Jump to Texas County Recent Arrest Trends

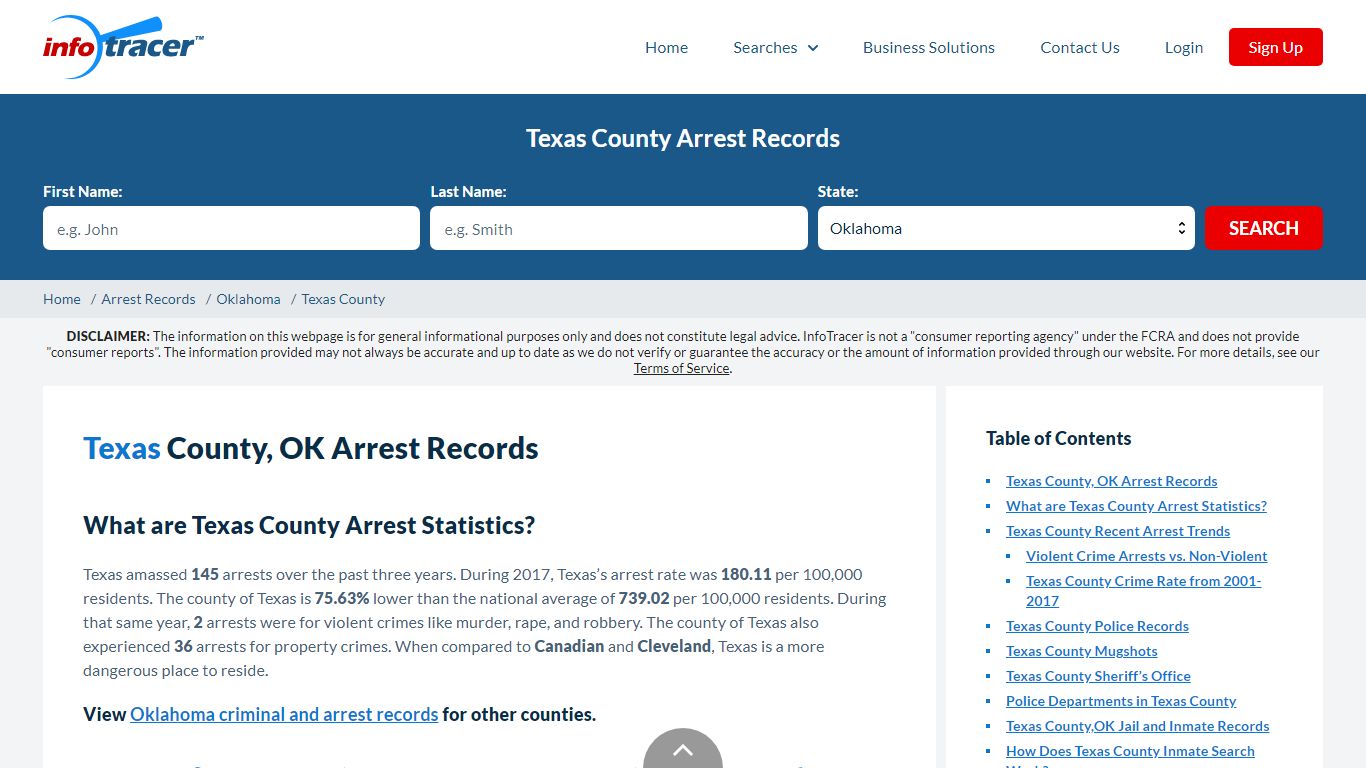coord(1118,531)
